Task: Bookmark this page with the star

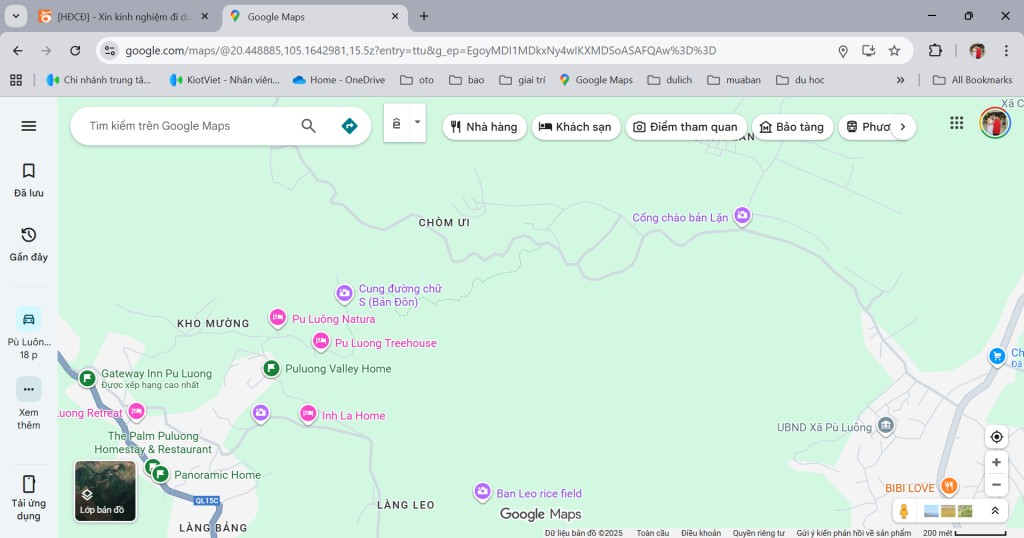Action: coord(894,50)
